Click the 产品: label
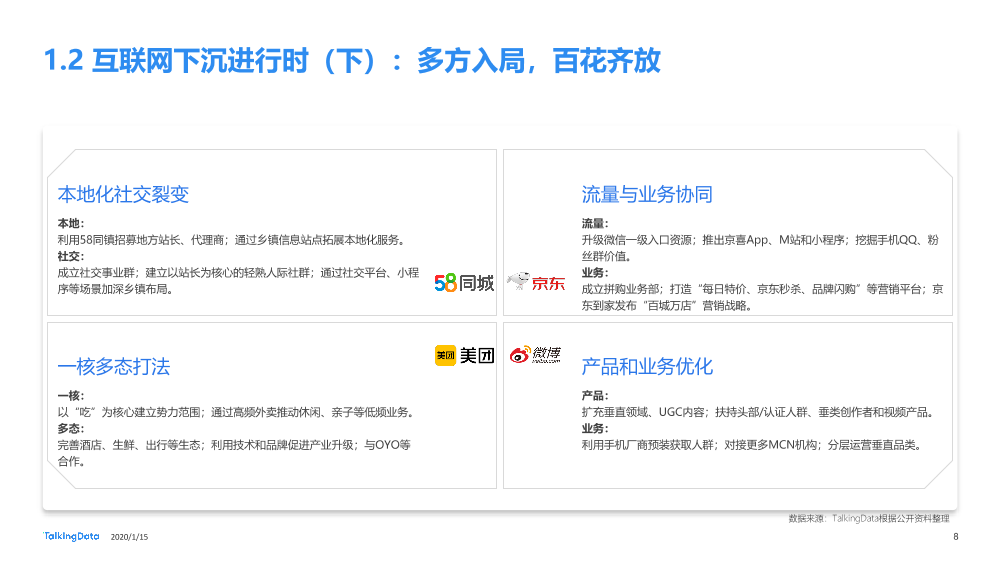 coord(595,395)
